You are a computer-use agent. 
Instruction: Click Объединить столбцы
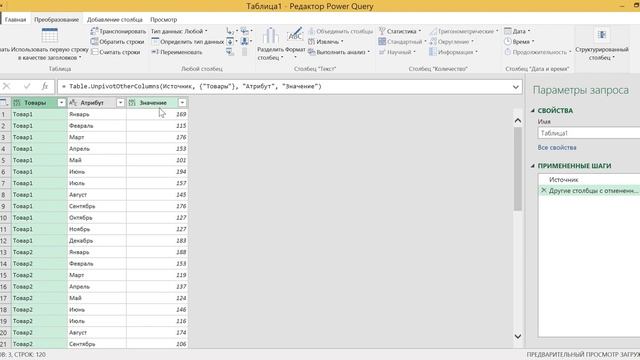[x=340, y=31]
